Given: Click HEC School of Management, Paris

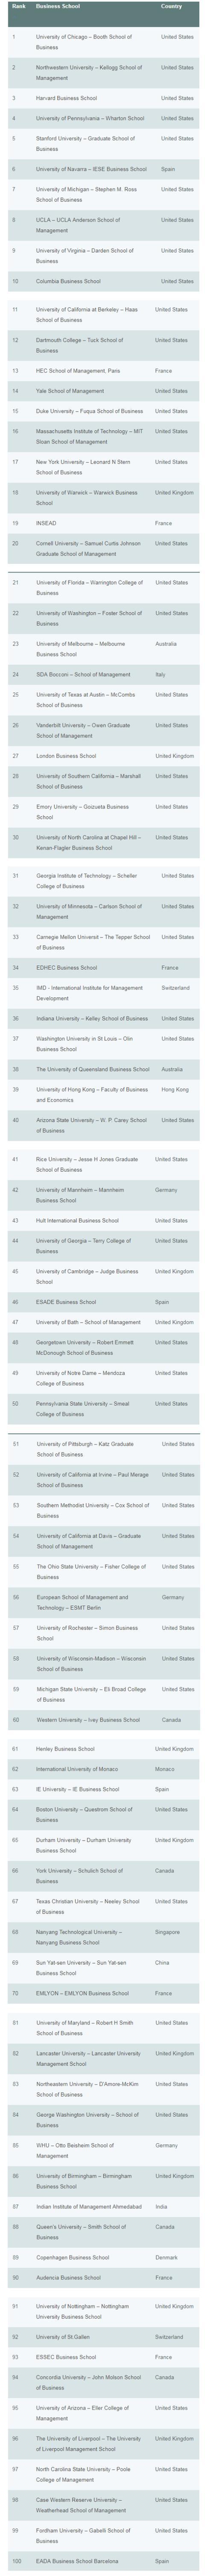Looking at the screenshot, I should point(78,370).
